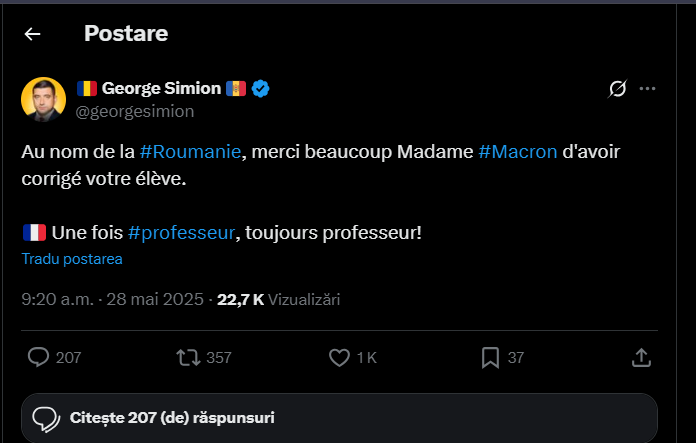Viewport: 696px width, 443px height.
Task: Open George Simion's profile picture
Action: pos(44,98)
